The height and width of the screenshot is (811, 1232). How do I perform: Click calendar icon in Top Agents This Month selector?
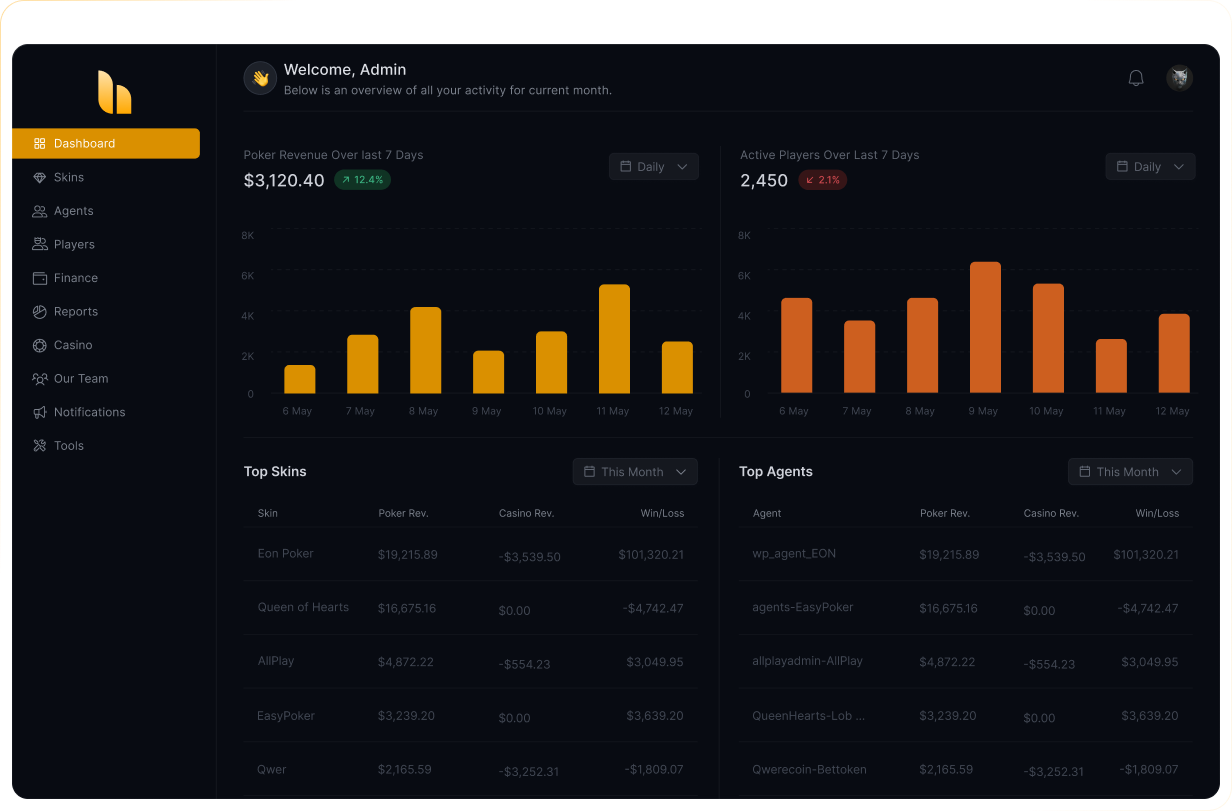(1085, 472)
